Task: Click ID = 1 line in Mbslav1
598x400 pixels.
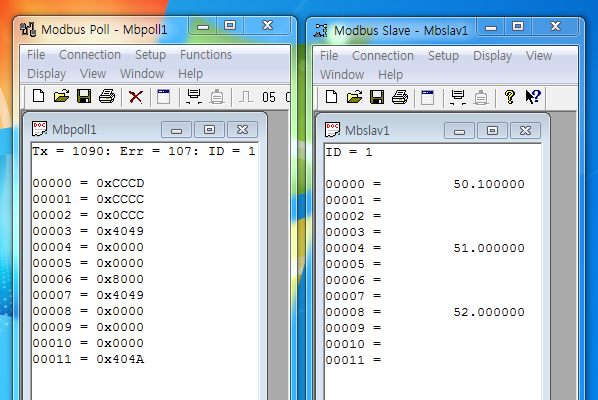Action: coord(349,152)
